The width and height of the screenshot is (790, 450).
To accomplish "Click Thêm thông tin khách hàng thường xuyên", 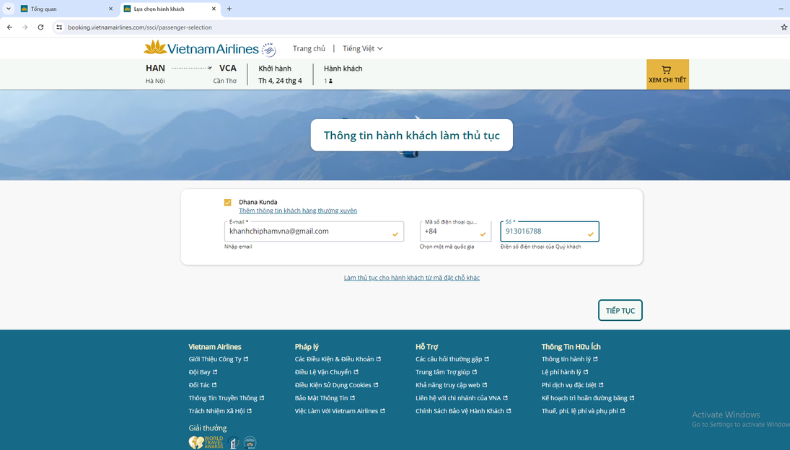I will tap(297, 211).
